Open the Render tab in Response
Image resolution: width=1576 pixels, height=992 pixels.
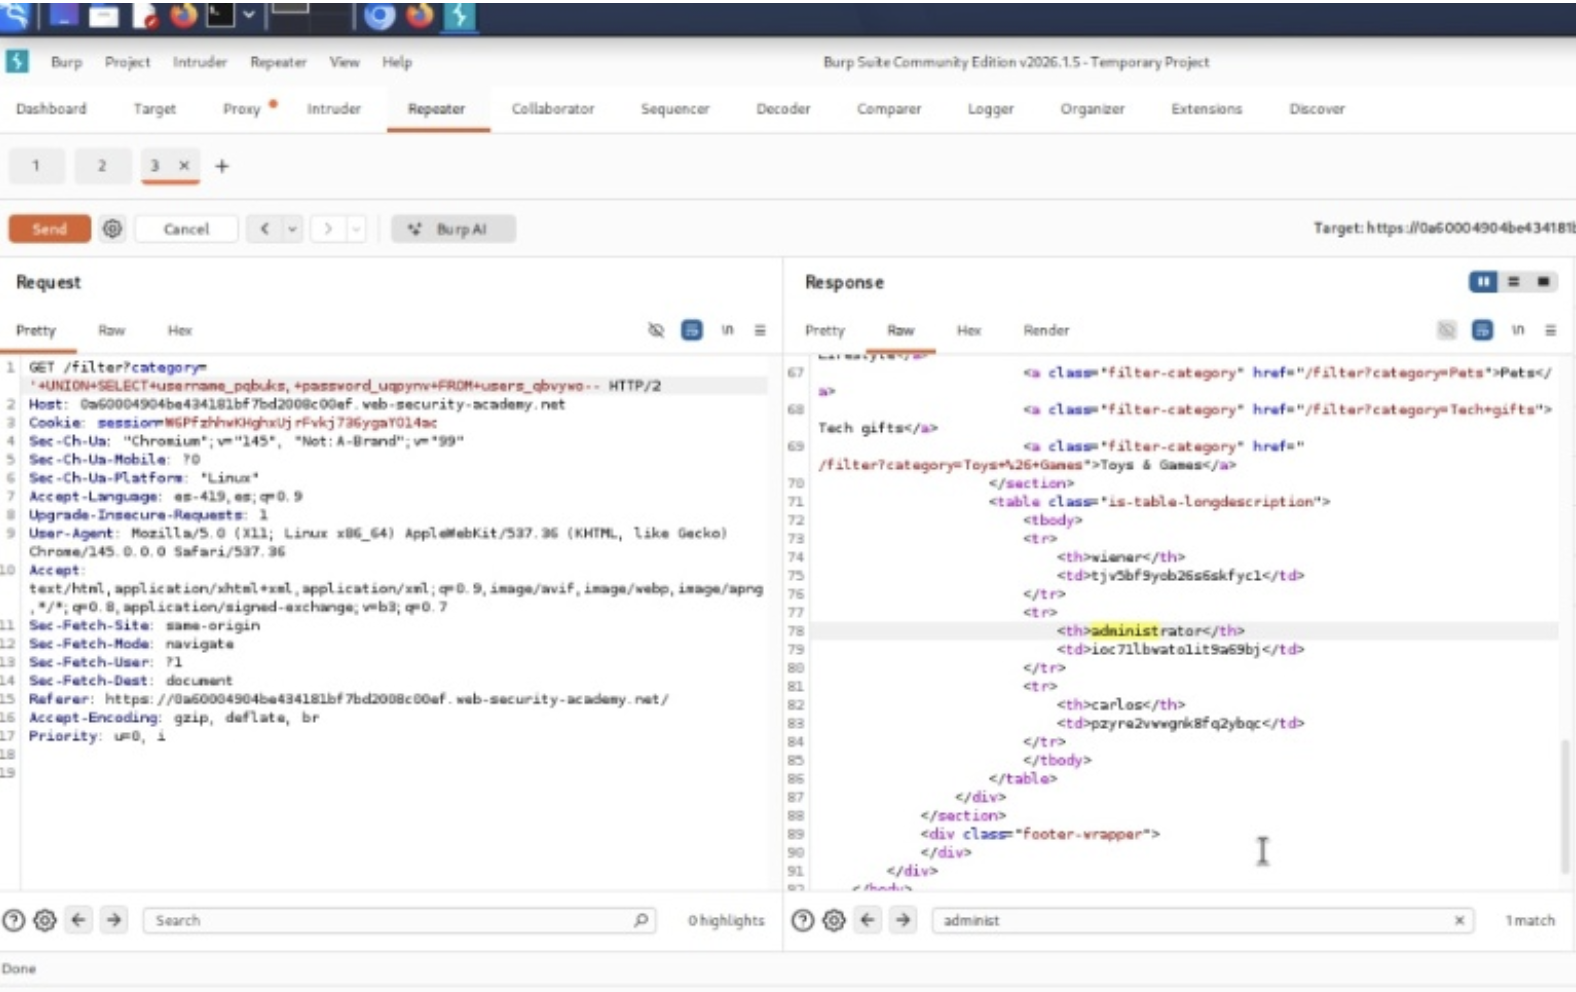click(1045, 330)
